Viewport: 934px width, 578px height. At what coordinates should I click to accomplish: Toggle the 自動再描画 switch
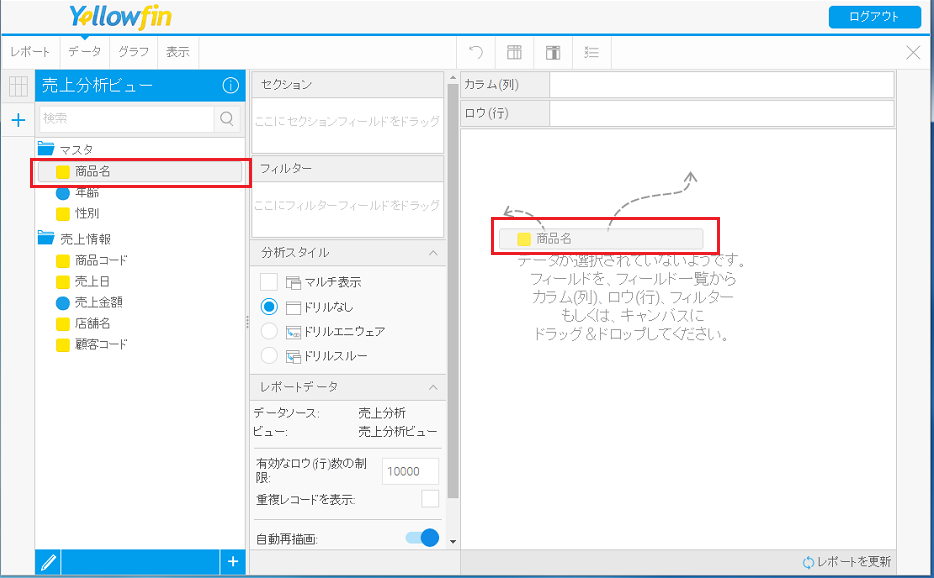pos(422,538)
